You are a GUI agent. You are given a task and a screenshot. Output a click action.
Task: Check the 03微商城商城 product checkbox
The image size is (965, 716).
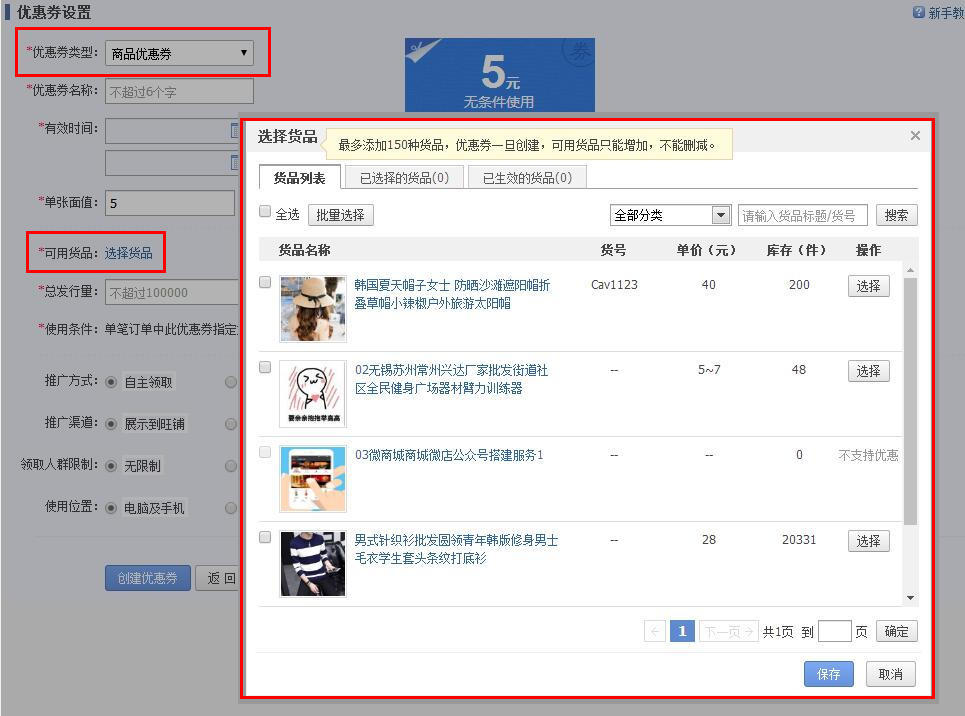[265, 453]
